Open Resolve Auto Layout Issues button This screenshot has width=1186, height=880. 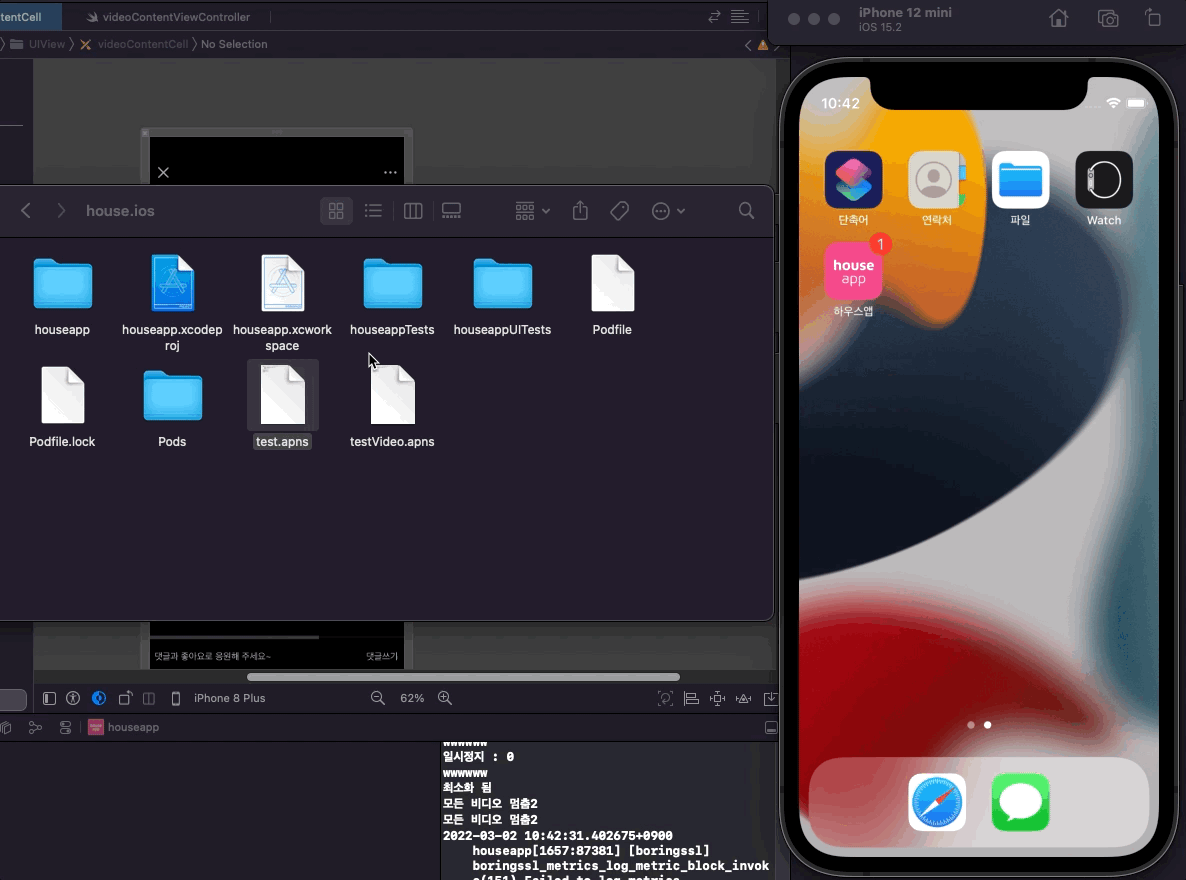click(744, 698)
